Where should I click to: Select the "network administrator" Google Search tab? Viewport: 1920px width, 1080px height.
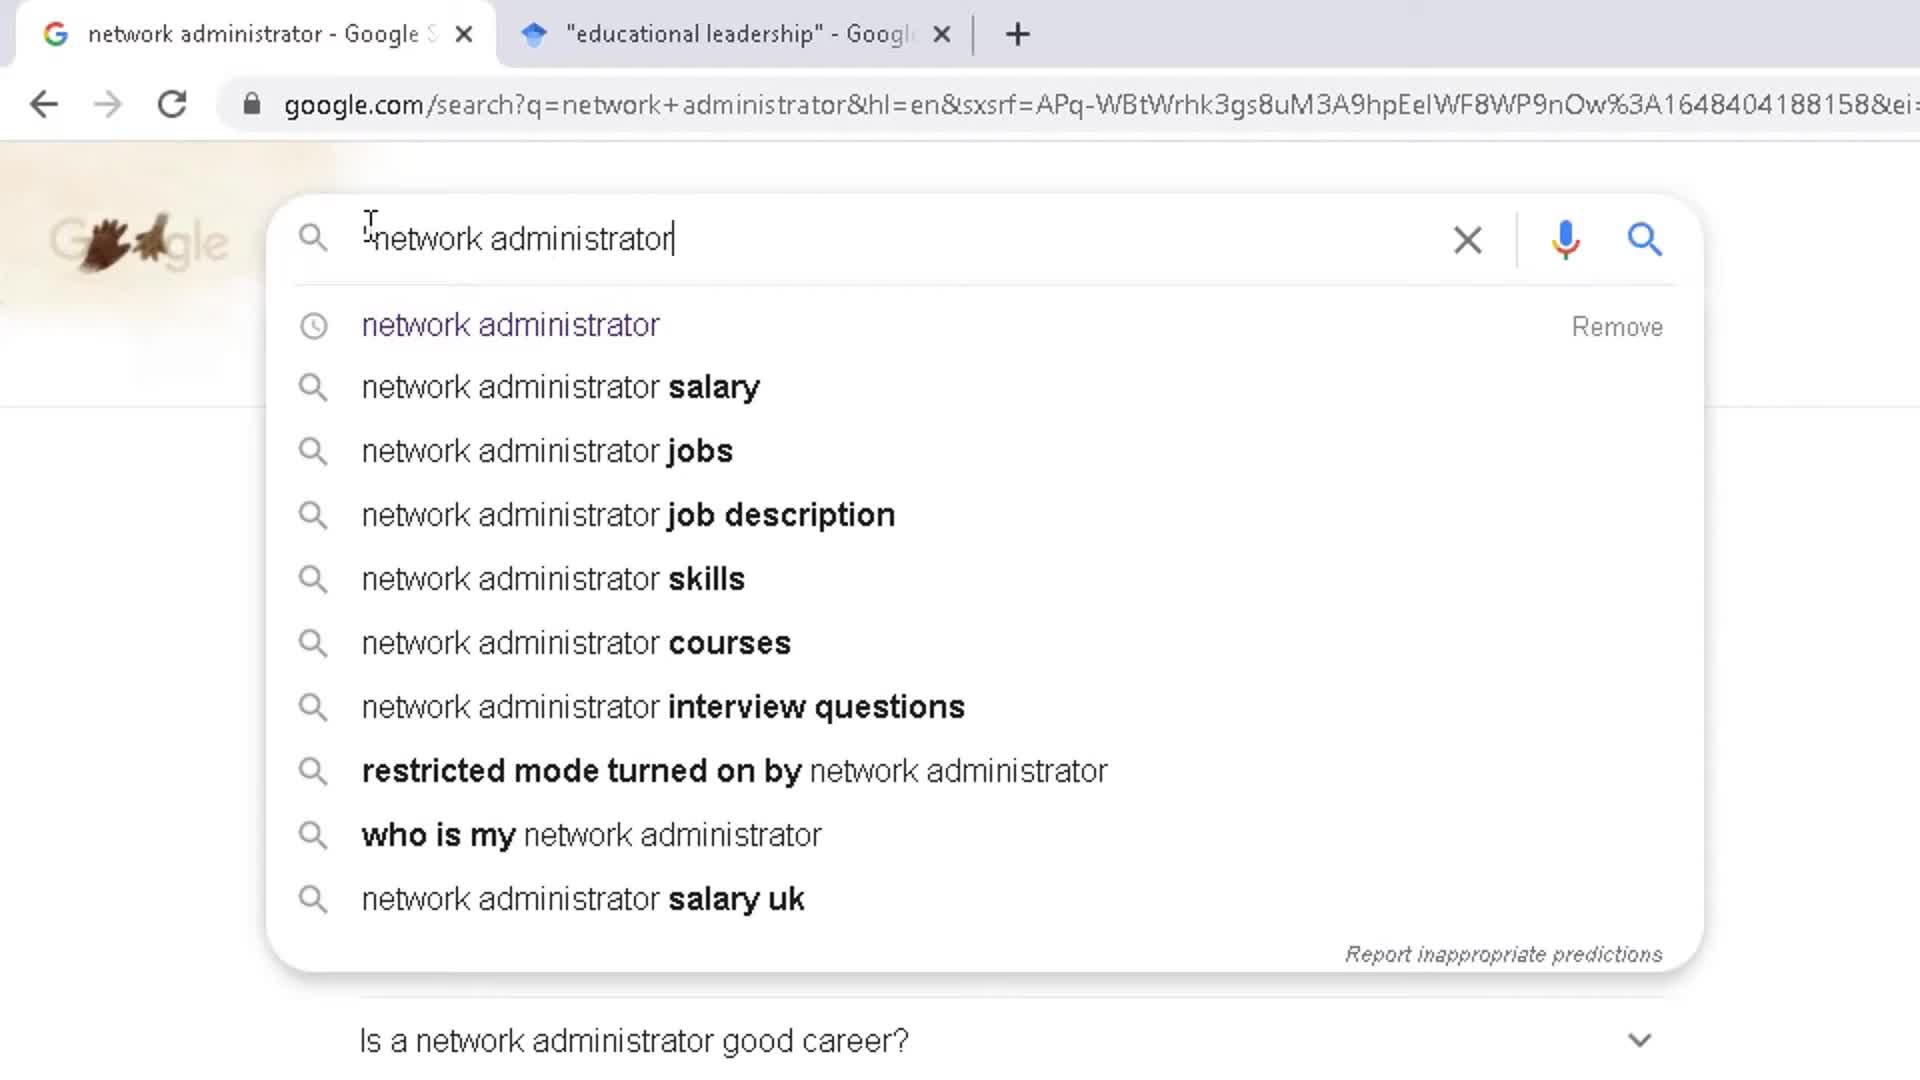pyautogui.click(x=250, y=34)
